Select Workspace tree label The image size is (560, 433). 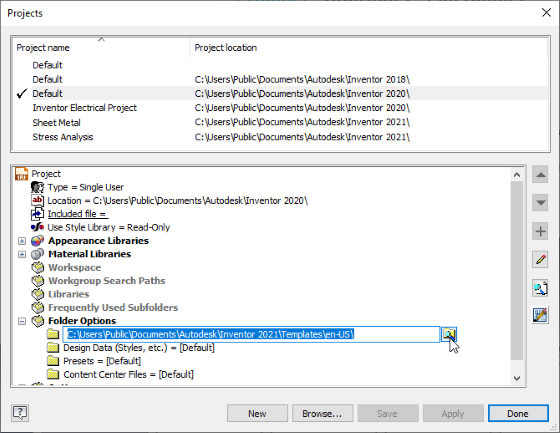(75, 268)
